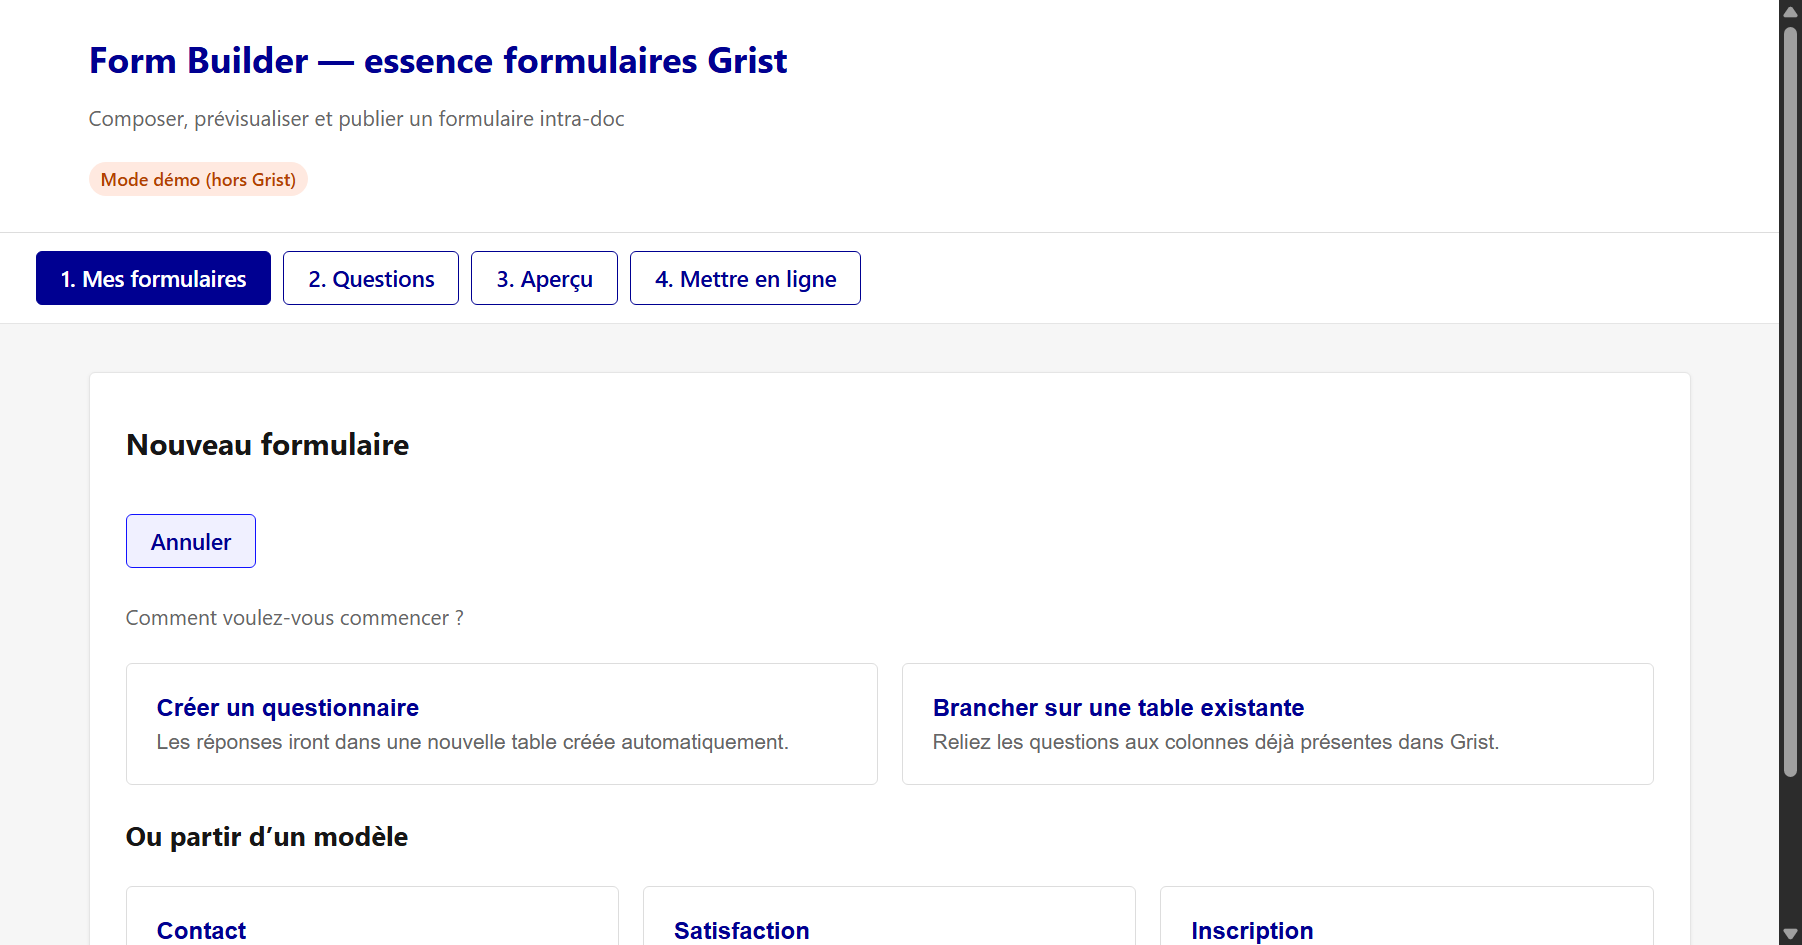Choose Créer un questionnaire card
The width and height of the screenshot is (1802, 945).
tap(502, 724)
